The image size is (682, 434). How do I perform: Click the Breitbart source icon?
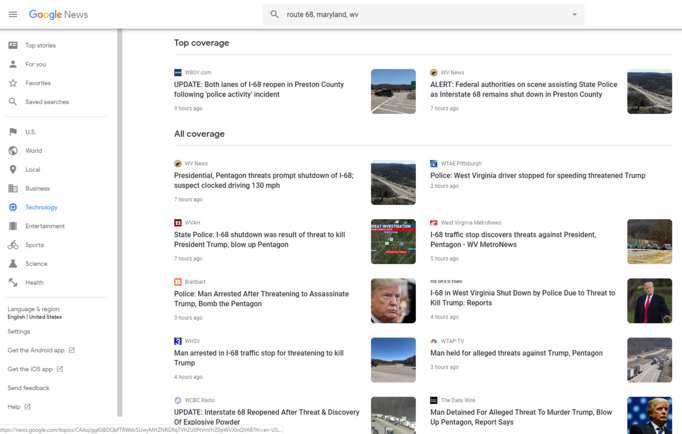[177, 282]
